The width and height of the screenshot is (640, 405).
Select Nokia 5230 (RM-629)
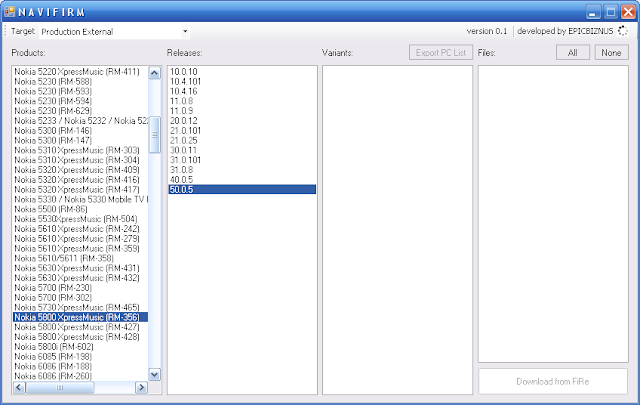tap(80, 111)
